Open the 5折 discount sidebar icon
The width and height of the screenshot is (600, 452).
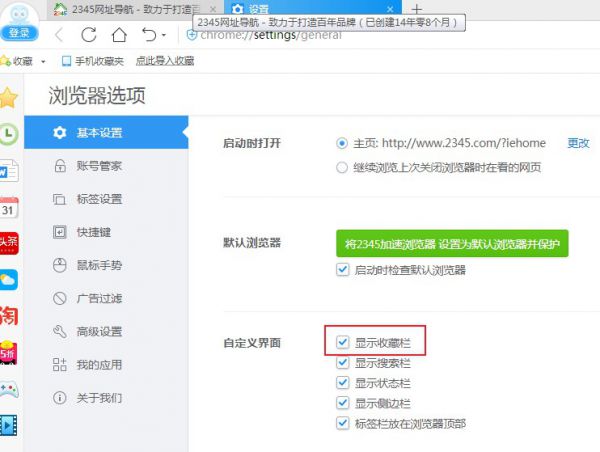point(8,352)
